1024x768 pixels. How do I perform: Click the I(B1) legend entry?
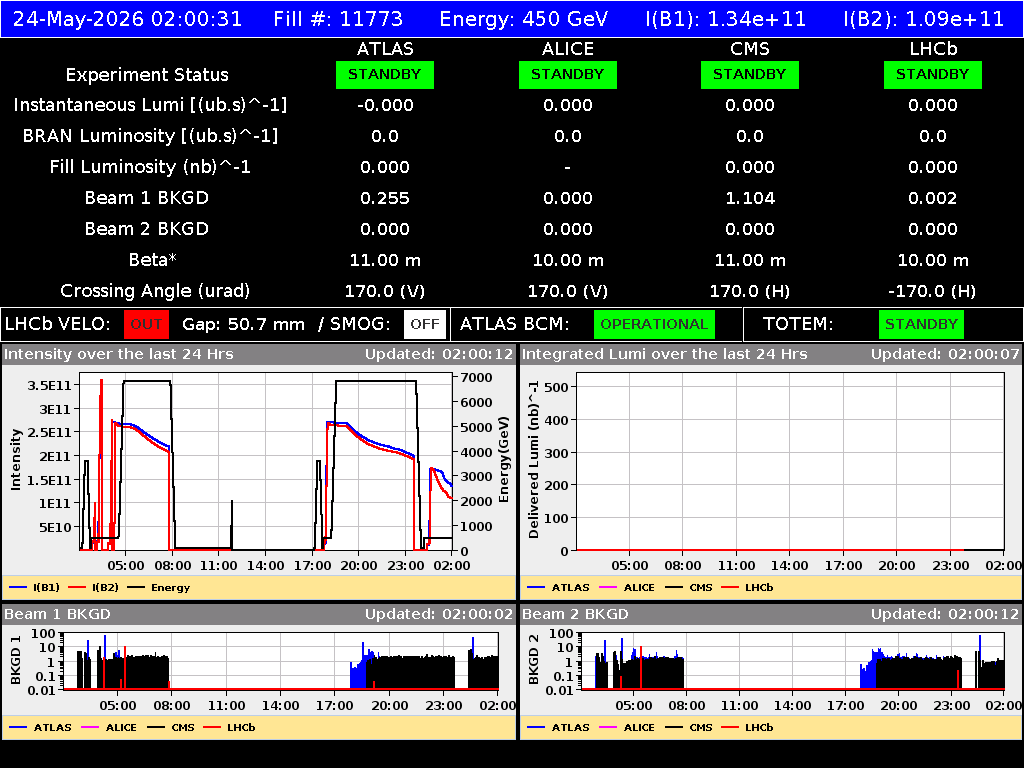(x=35, y=588)
